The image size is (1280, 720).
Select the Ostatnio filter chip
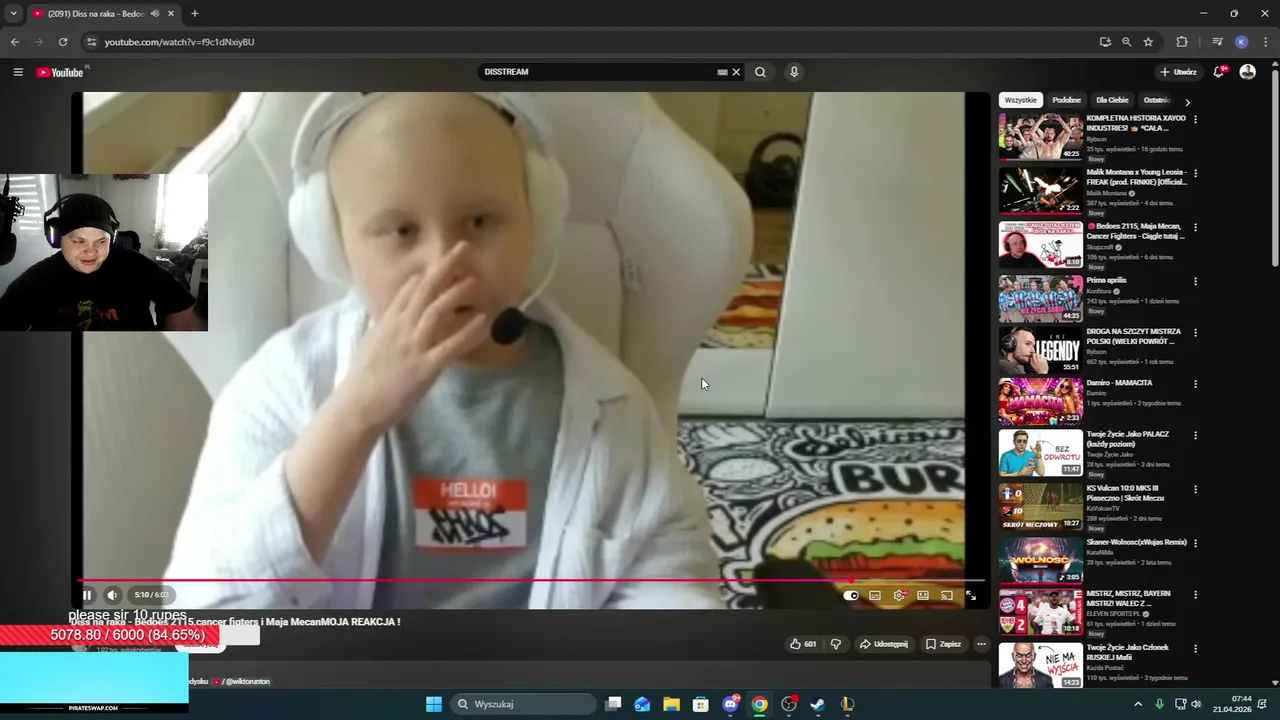(1157, 100)
